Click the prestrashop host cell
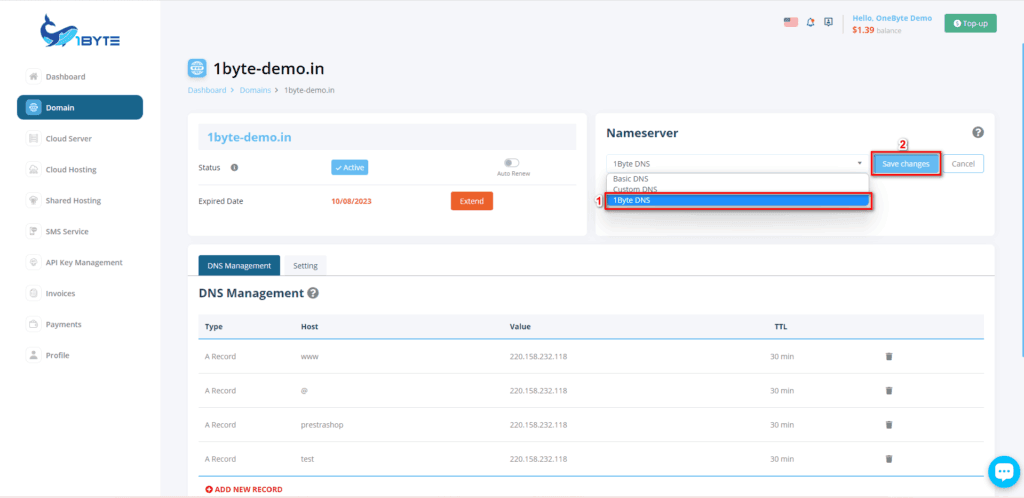This screenshot has width=1024, height=498. 322,424
